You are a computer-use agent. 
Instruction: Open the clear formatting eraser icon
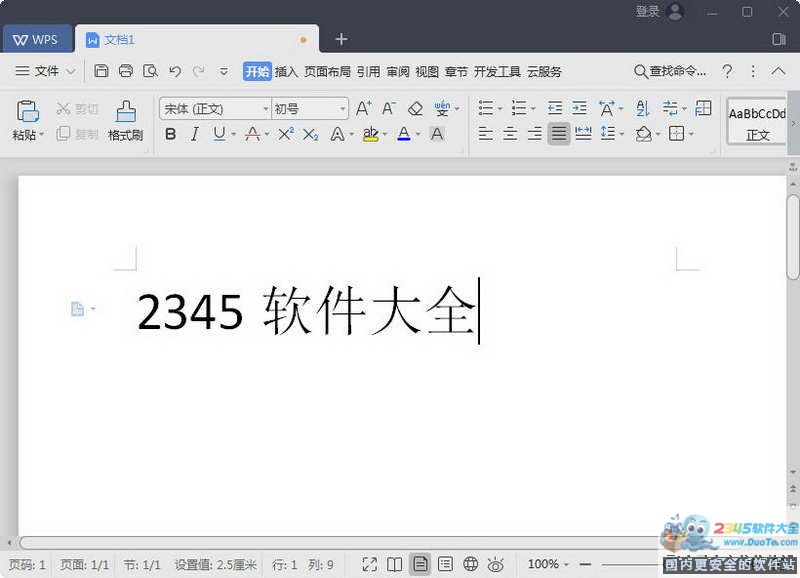(x=415, y=108)
